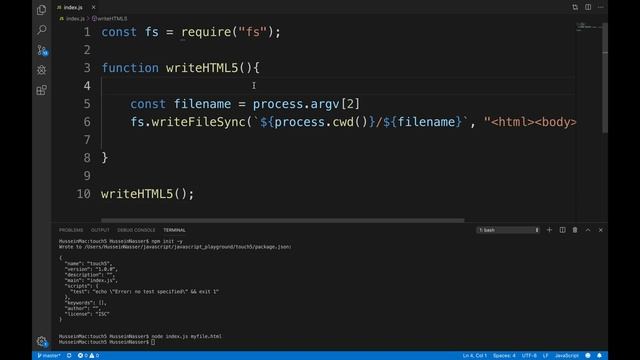Open the Search view in activity bar
640x360 pixels.
(41, 30)
